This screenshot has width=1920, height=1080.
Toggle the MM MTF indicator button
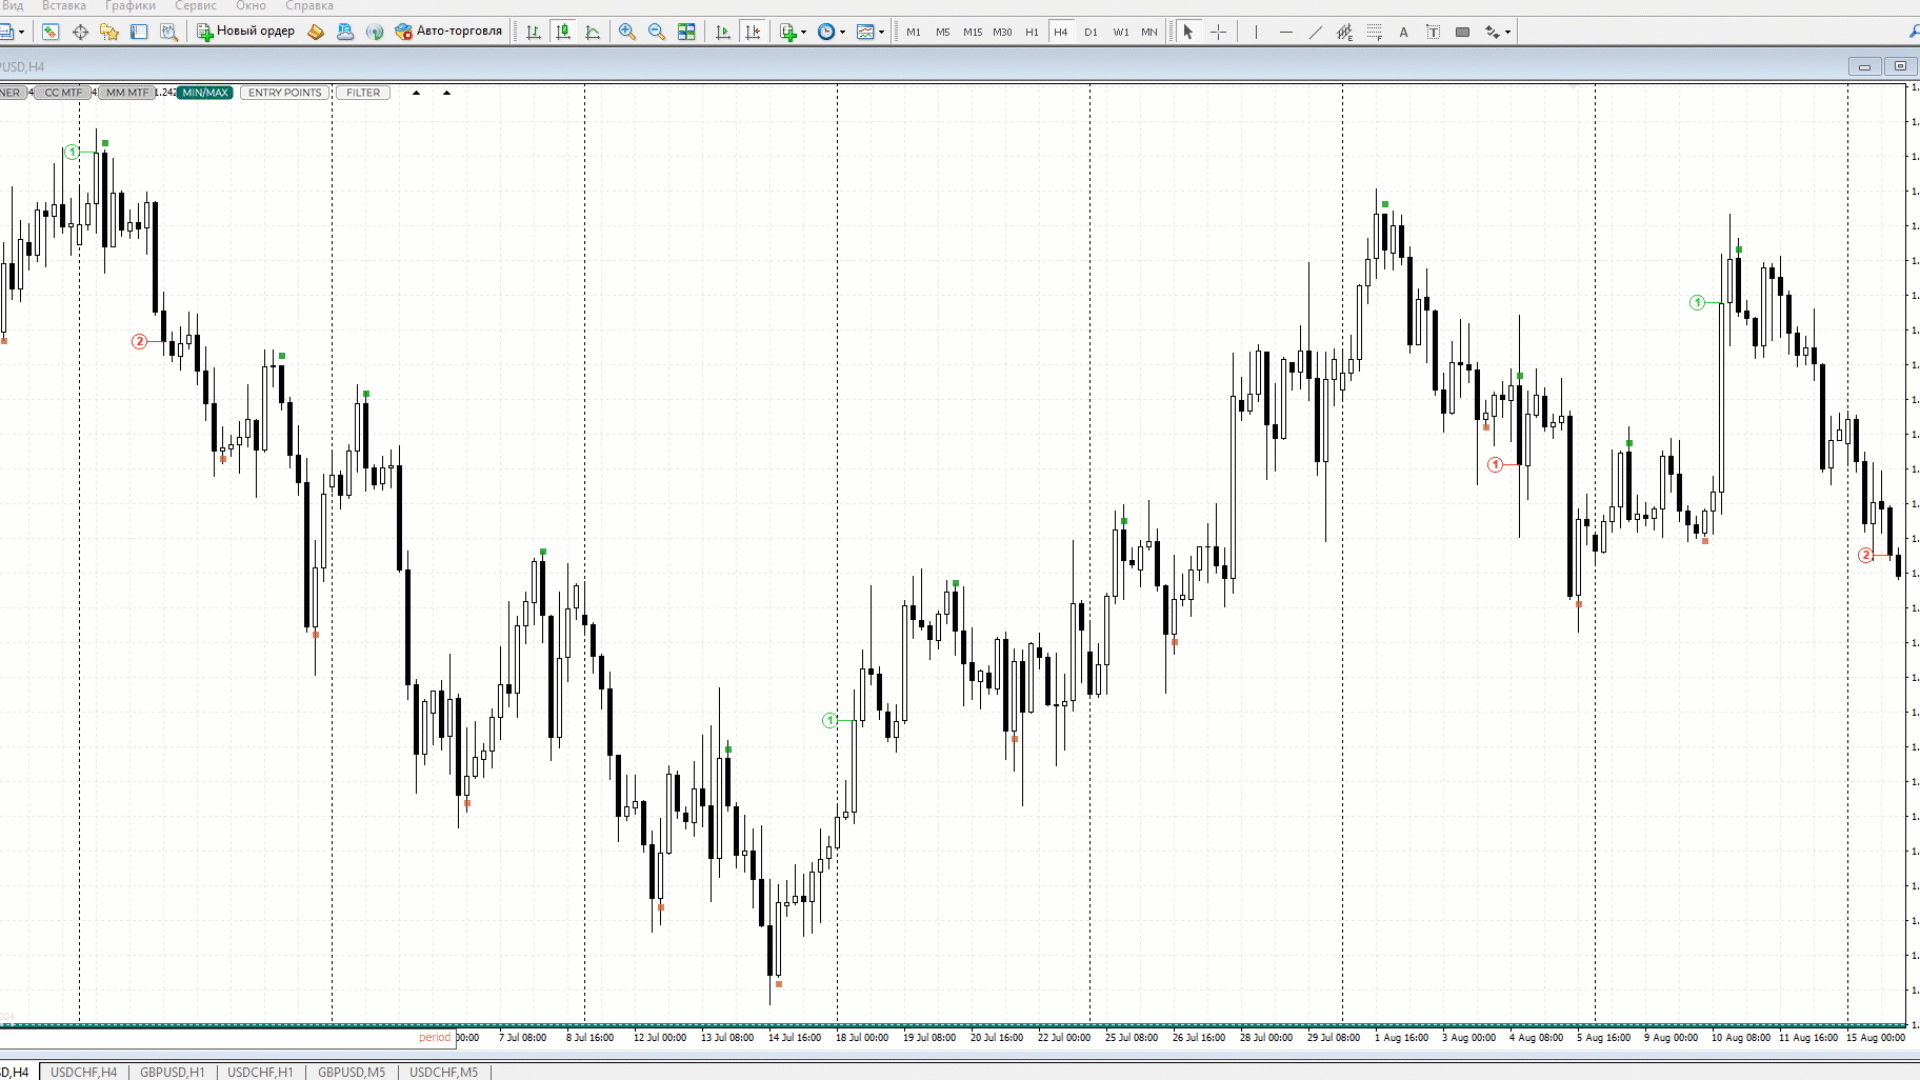[x=126, y=92]
